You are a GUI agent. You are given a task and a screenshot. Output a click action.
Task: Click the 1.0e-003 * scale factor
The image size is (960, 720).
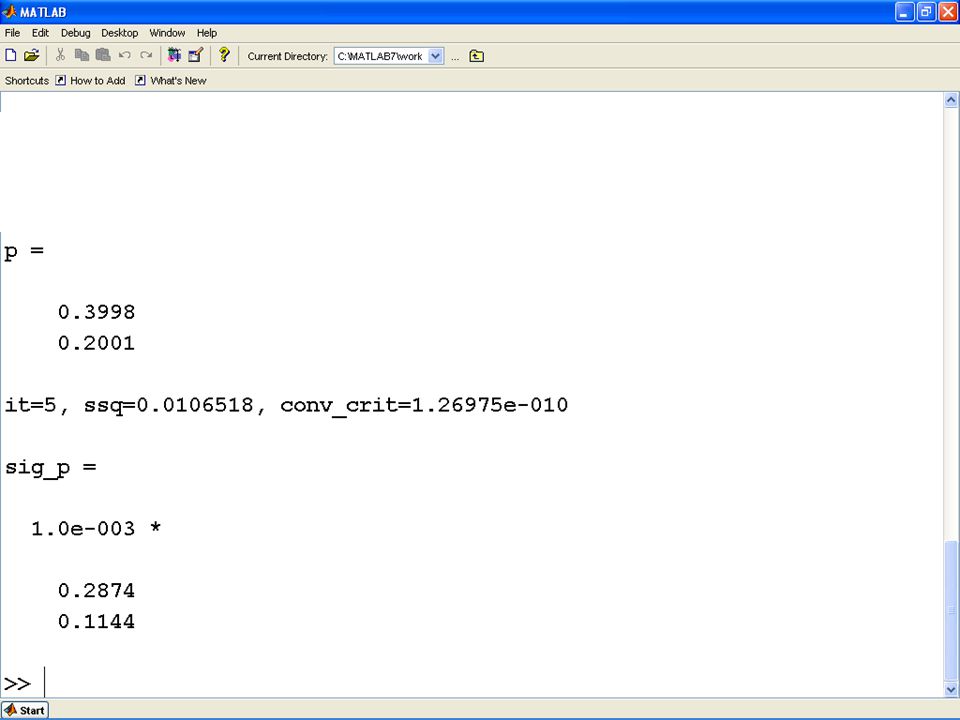pyautogui.click(x=96, y=528)
